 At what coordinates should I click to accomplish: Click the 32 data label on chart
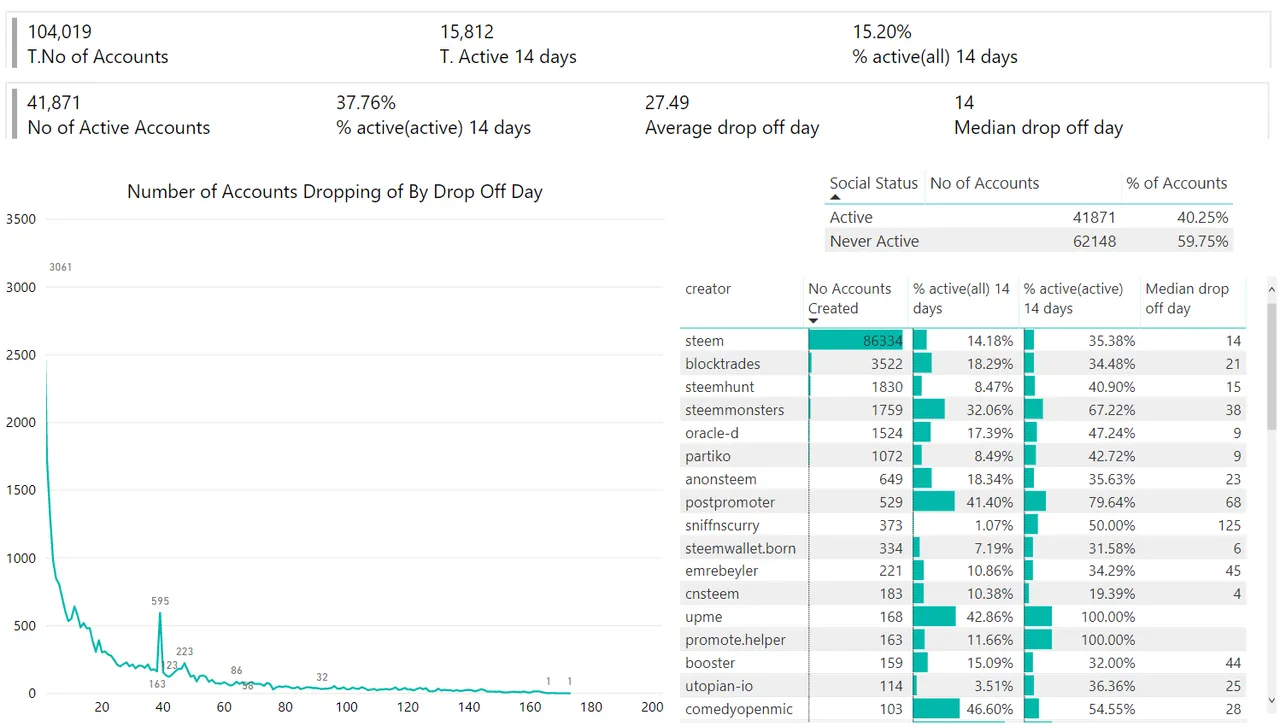(x=322, y=677)
